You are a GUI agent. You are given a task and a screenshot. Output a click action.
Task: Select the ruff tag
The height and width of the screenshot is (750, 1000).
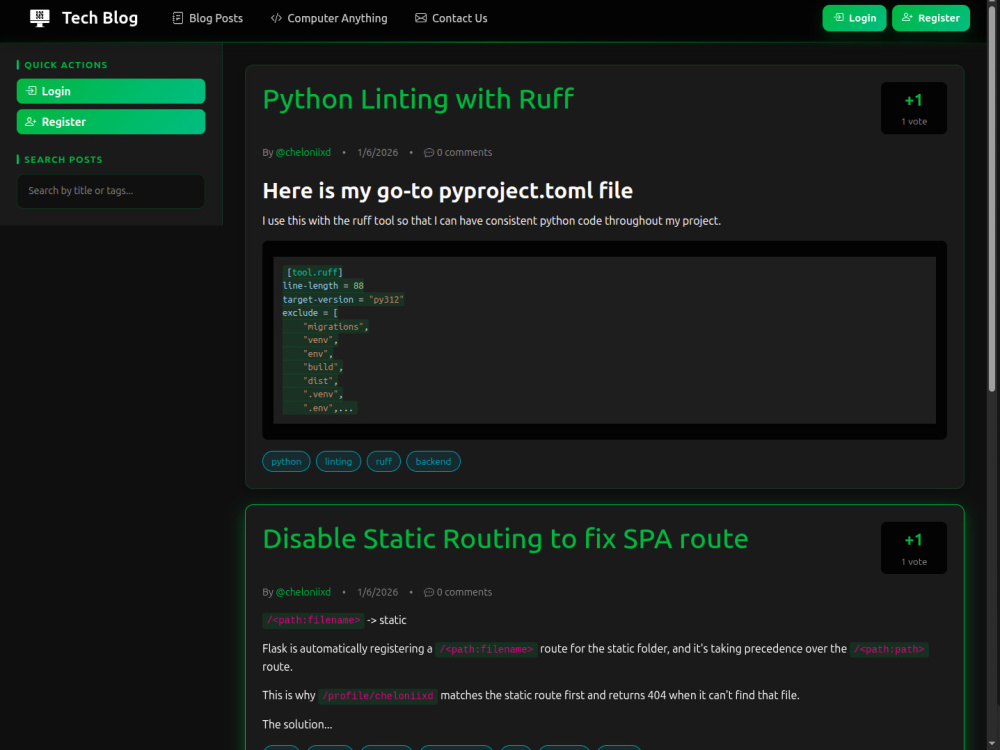point(384,462)
